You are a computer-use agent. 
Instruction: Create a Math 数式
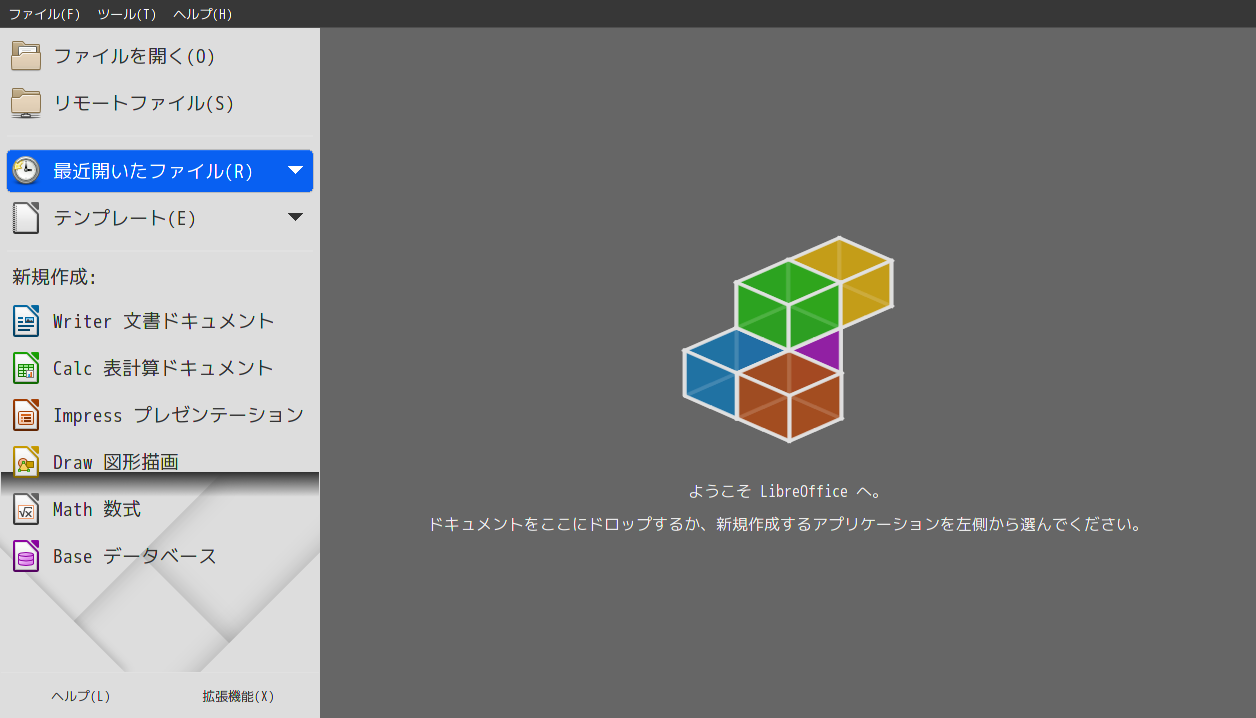coord(160,509)
